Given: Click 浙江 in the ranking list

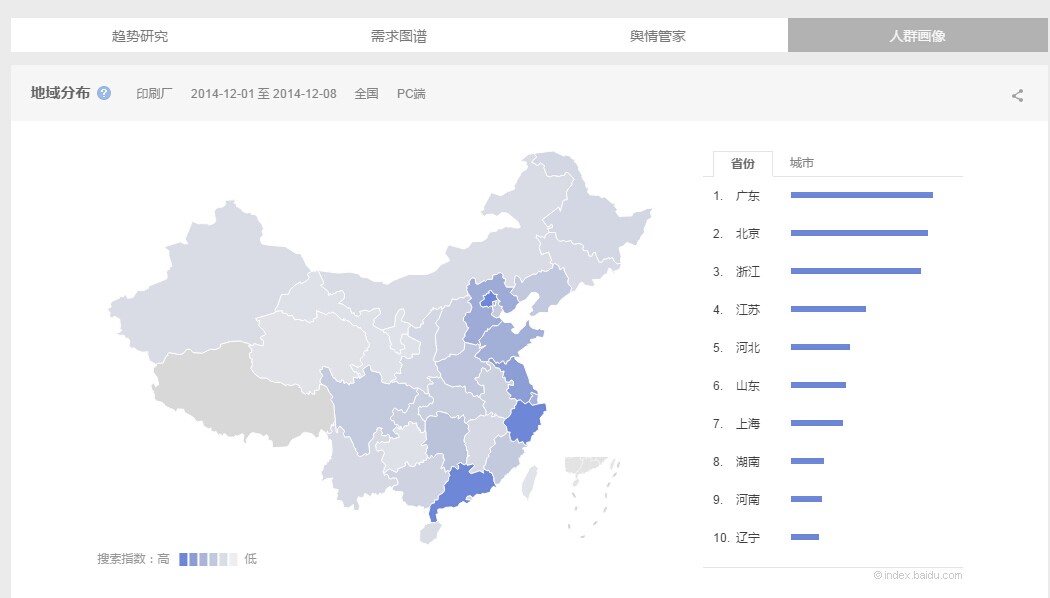Looking at the screenshot, I should tap(747, 272).
